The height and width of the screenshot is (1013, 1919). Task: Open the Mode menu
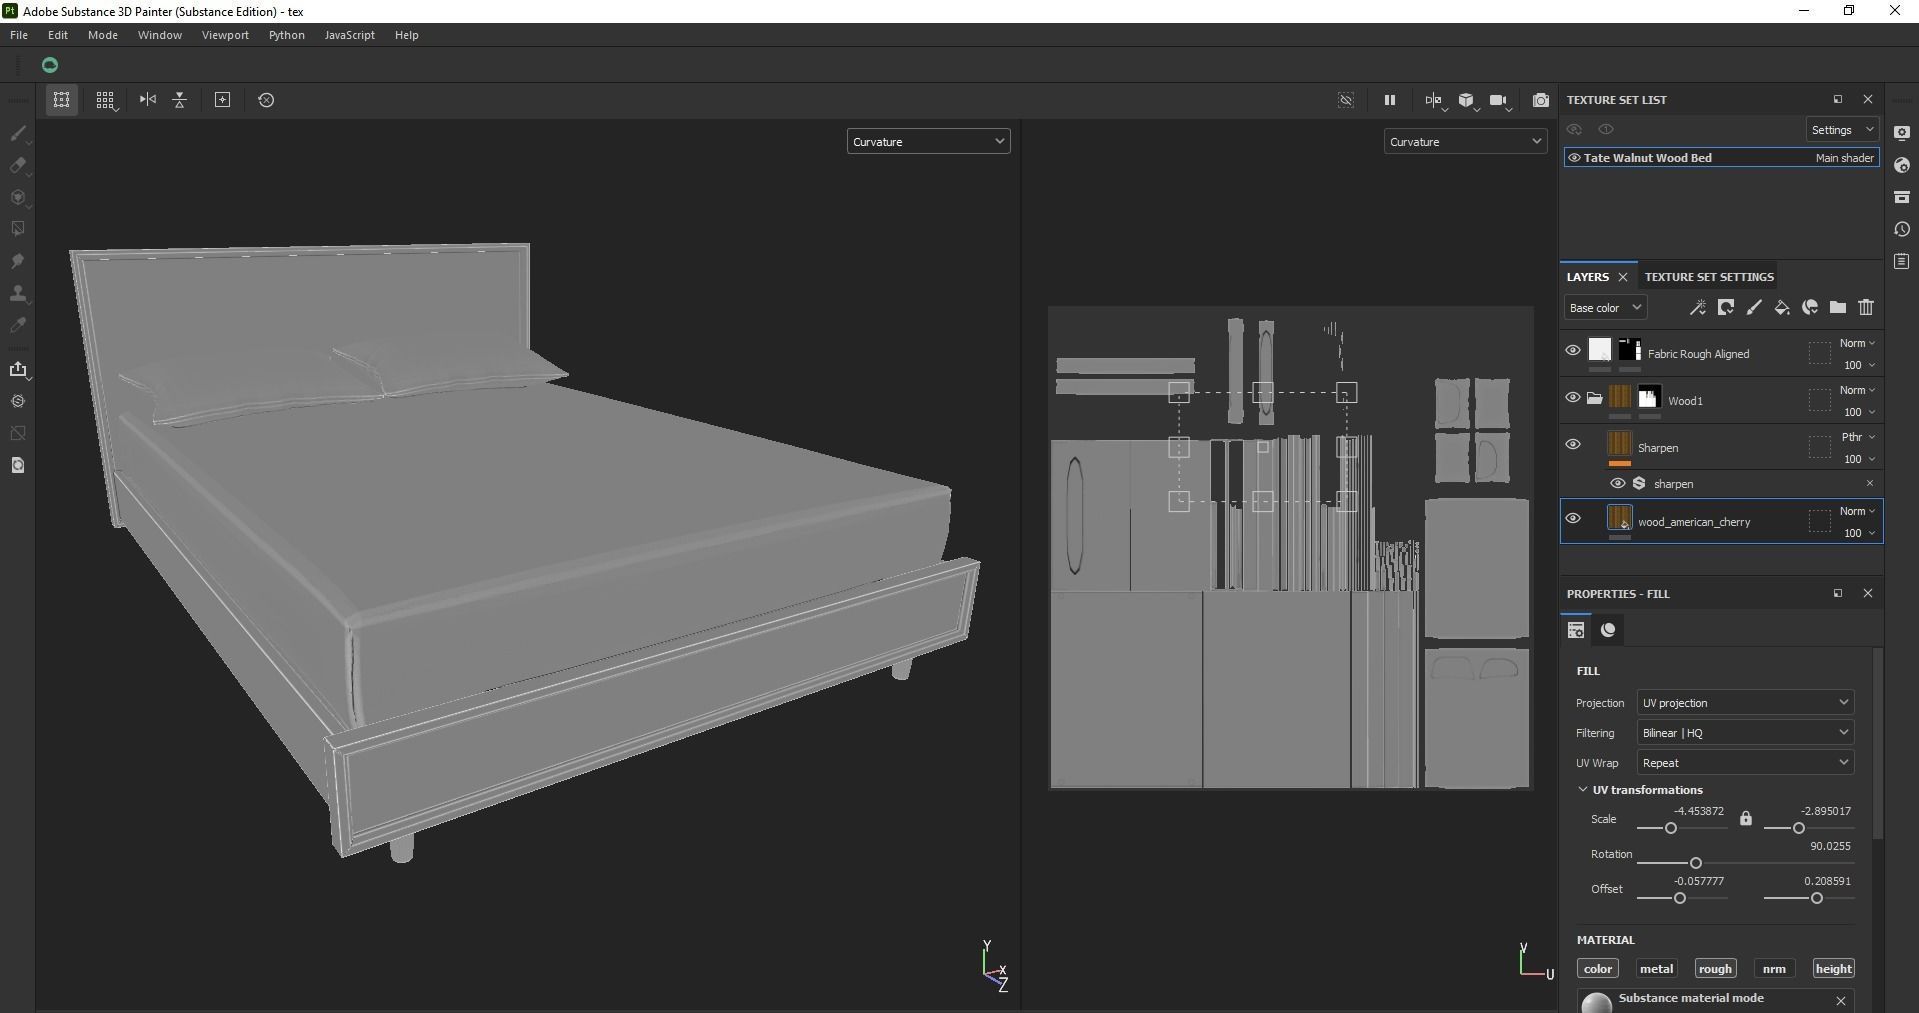103,35
